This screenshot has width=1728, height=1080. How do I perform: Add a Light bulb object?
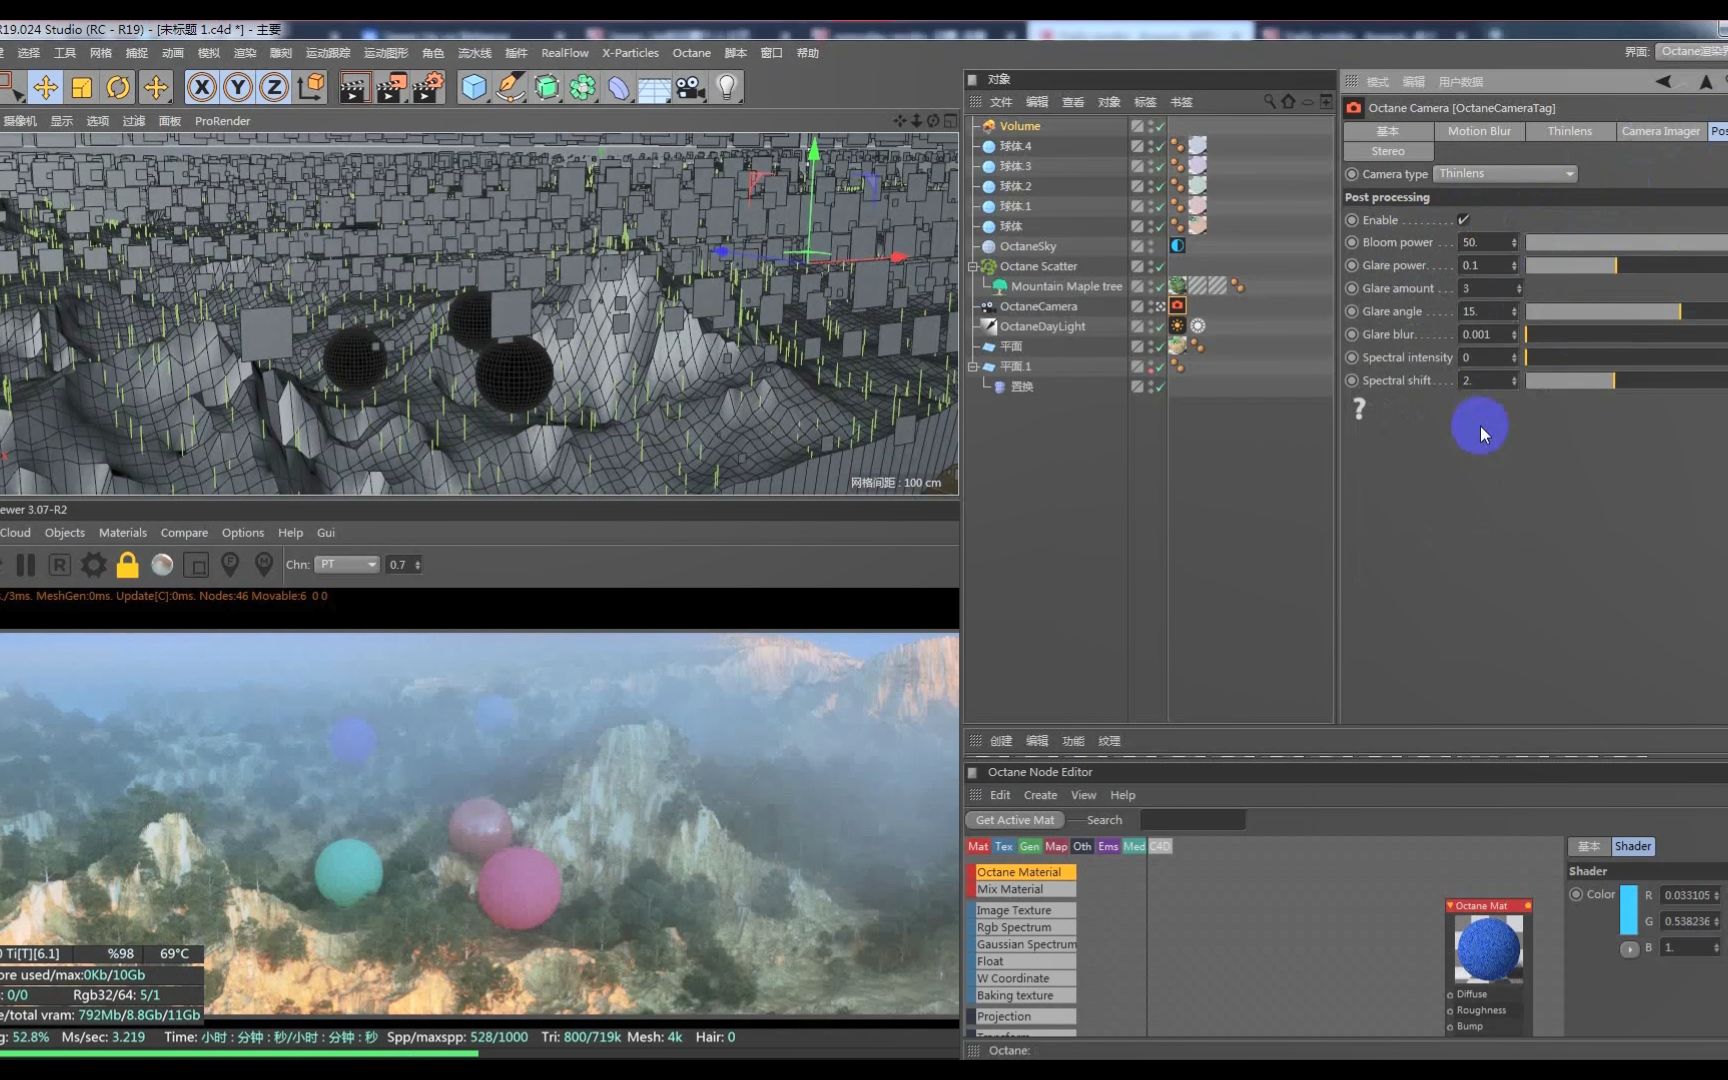(x=727, y=88)
